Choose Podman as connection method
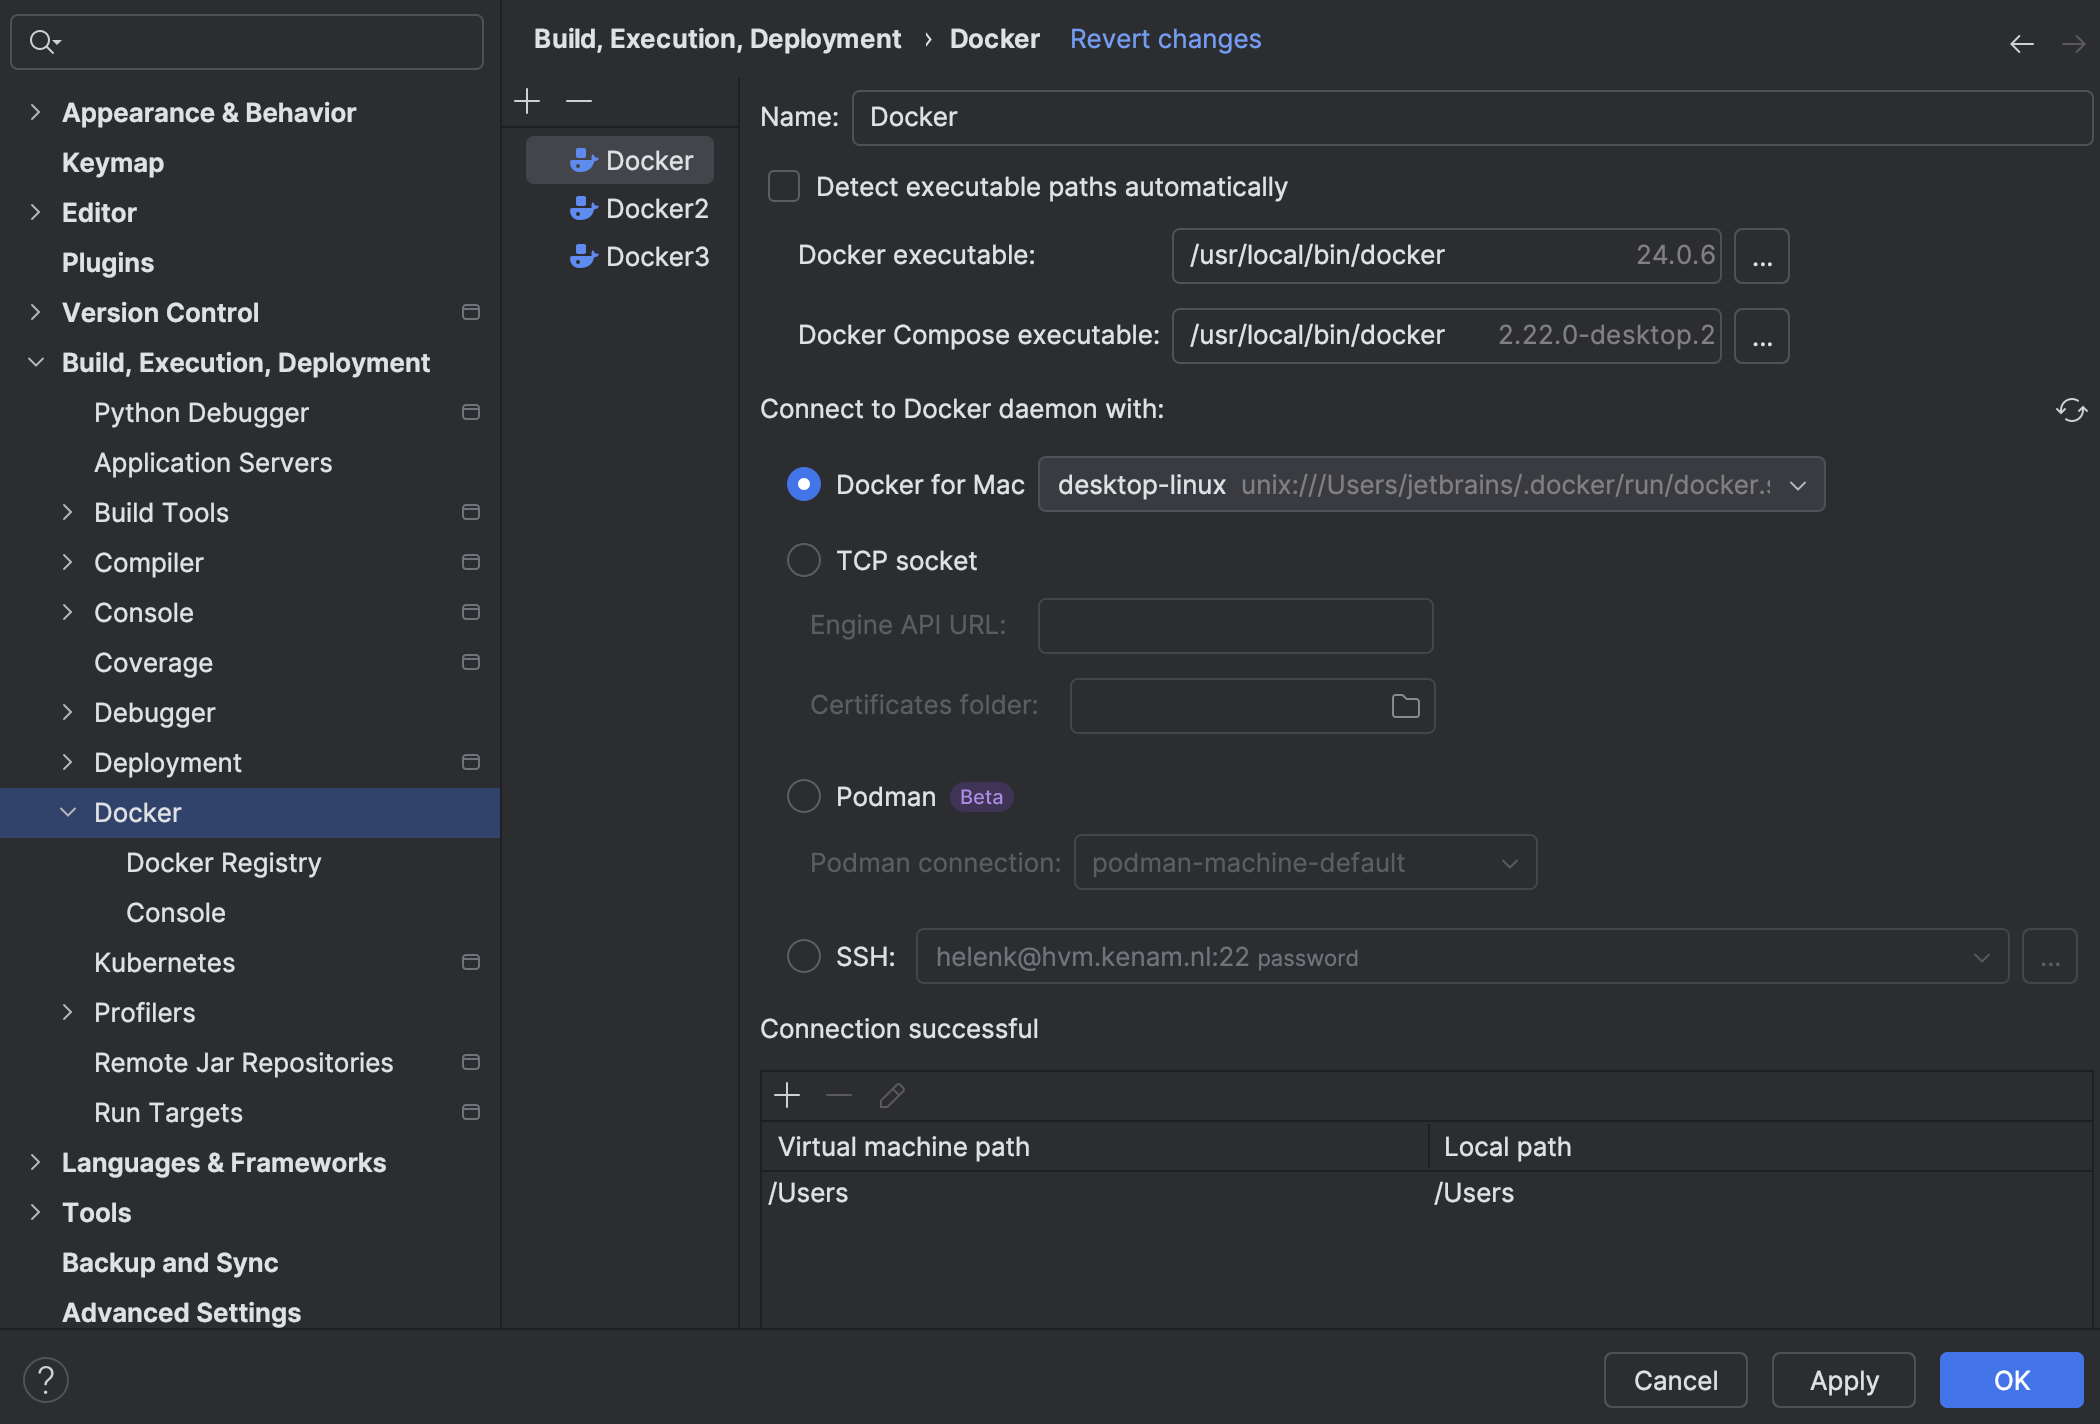The height and width of the screenshot is (1424, 2100). (x=803, y=796)
